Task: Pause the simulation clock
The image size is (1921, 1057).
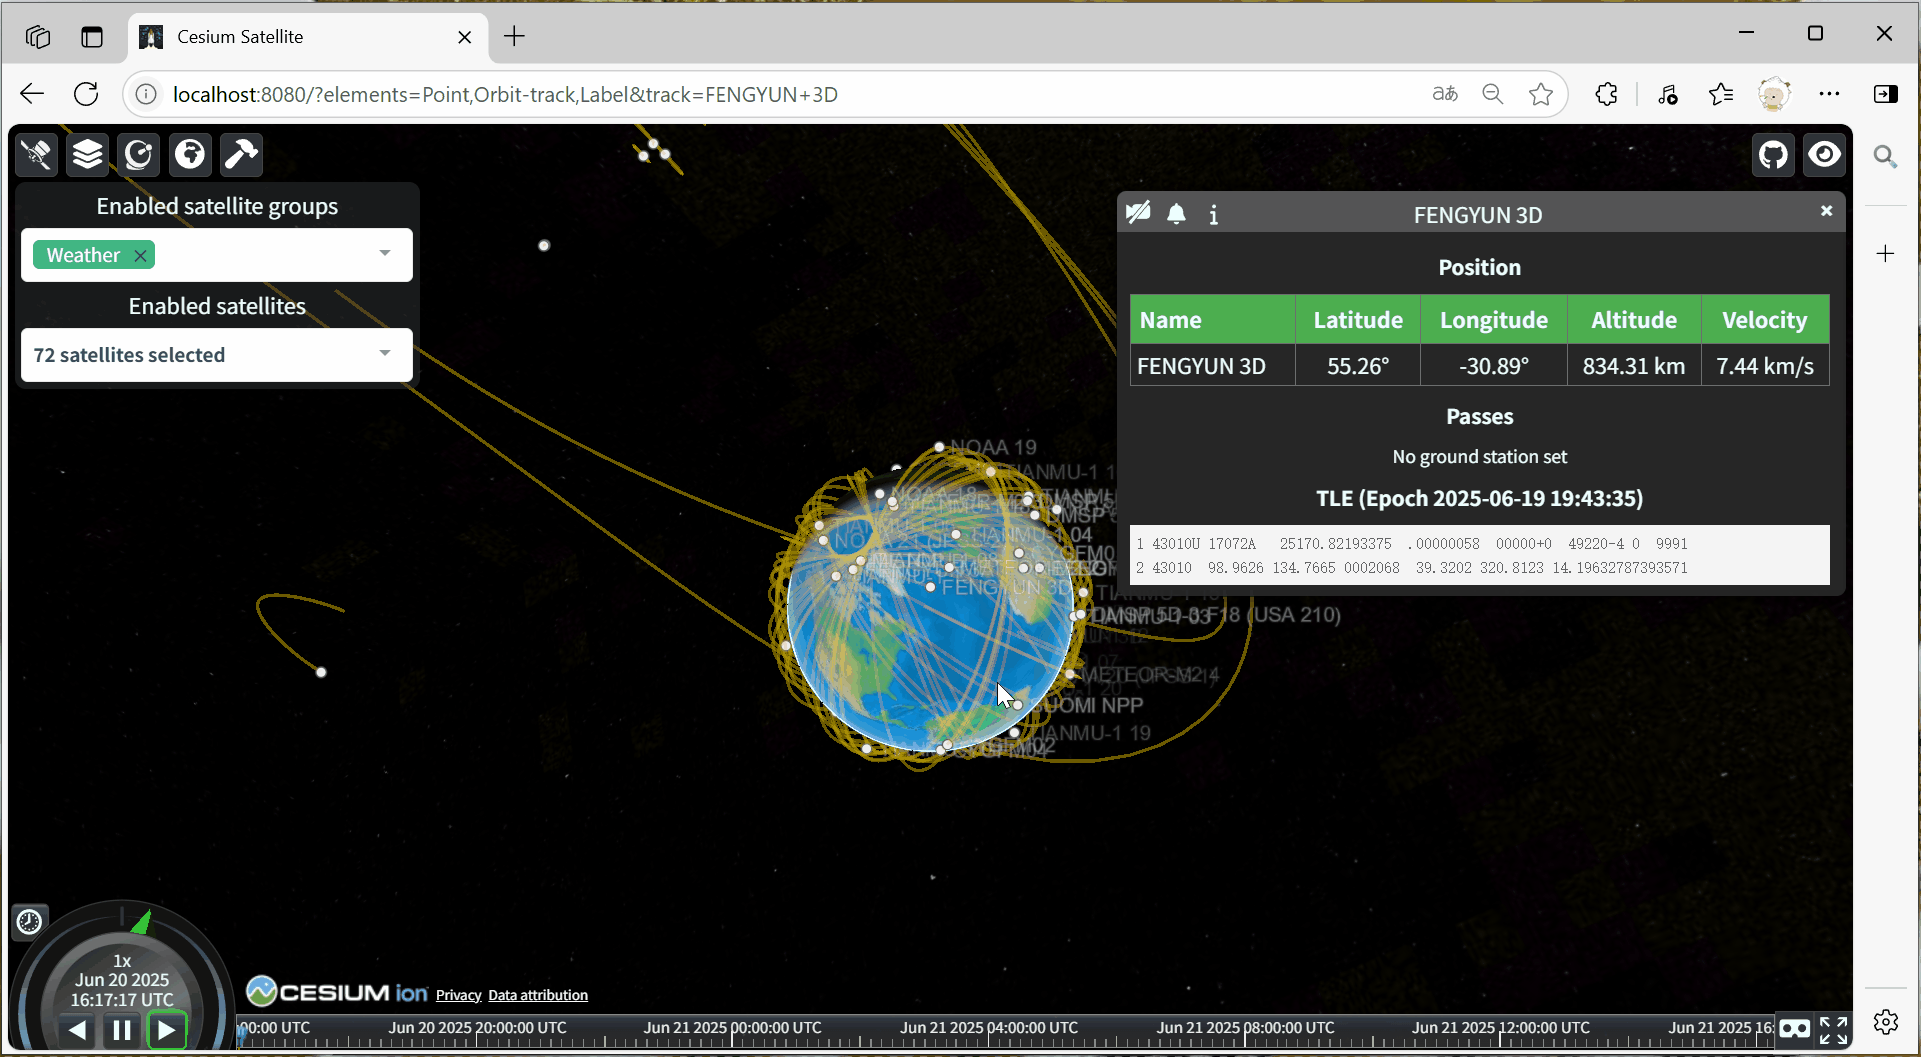Action: tap(122, 1030)
